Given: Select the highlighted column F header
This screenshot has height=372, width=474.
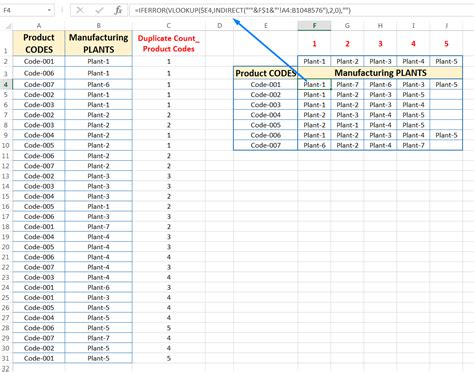Looking at the screenshot, I should [x=314, y=26].
